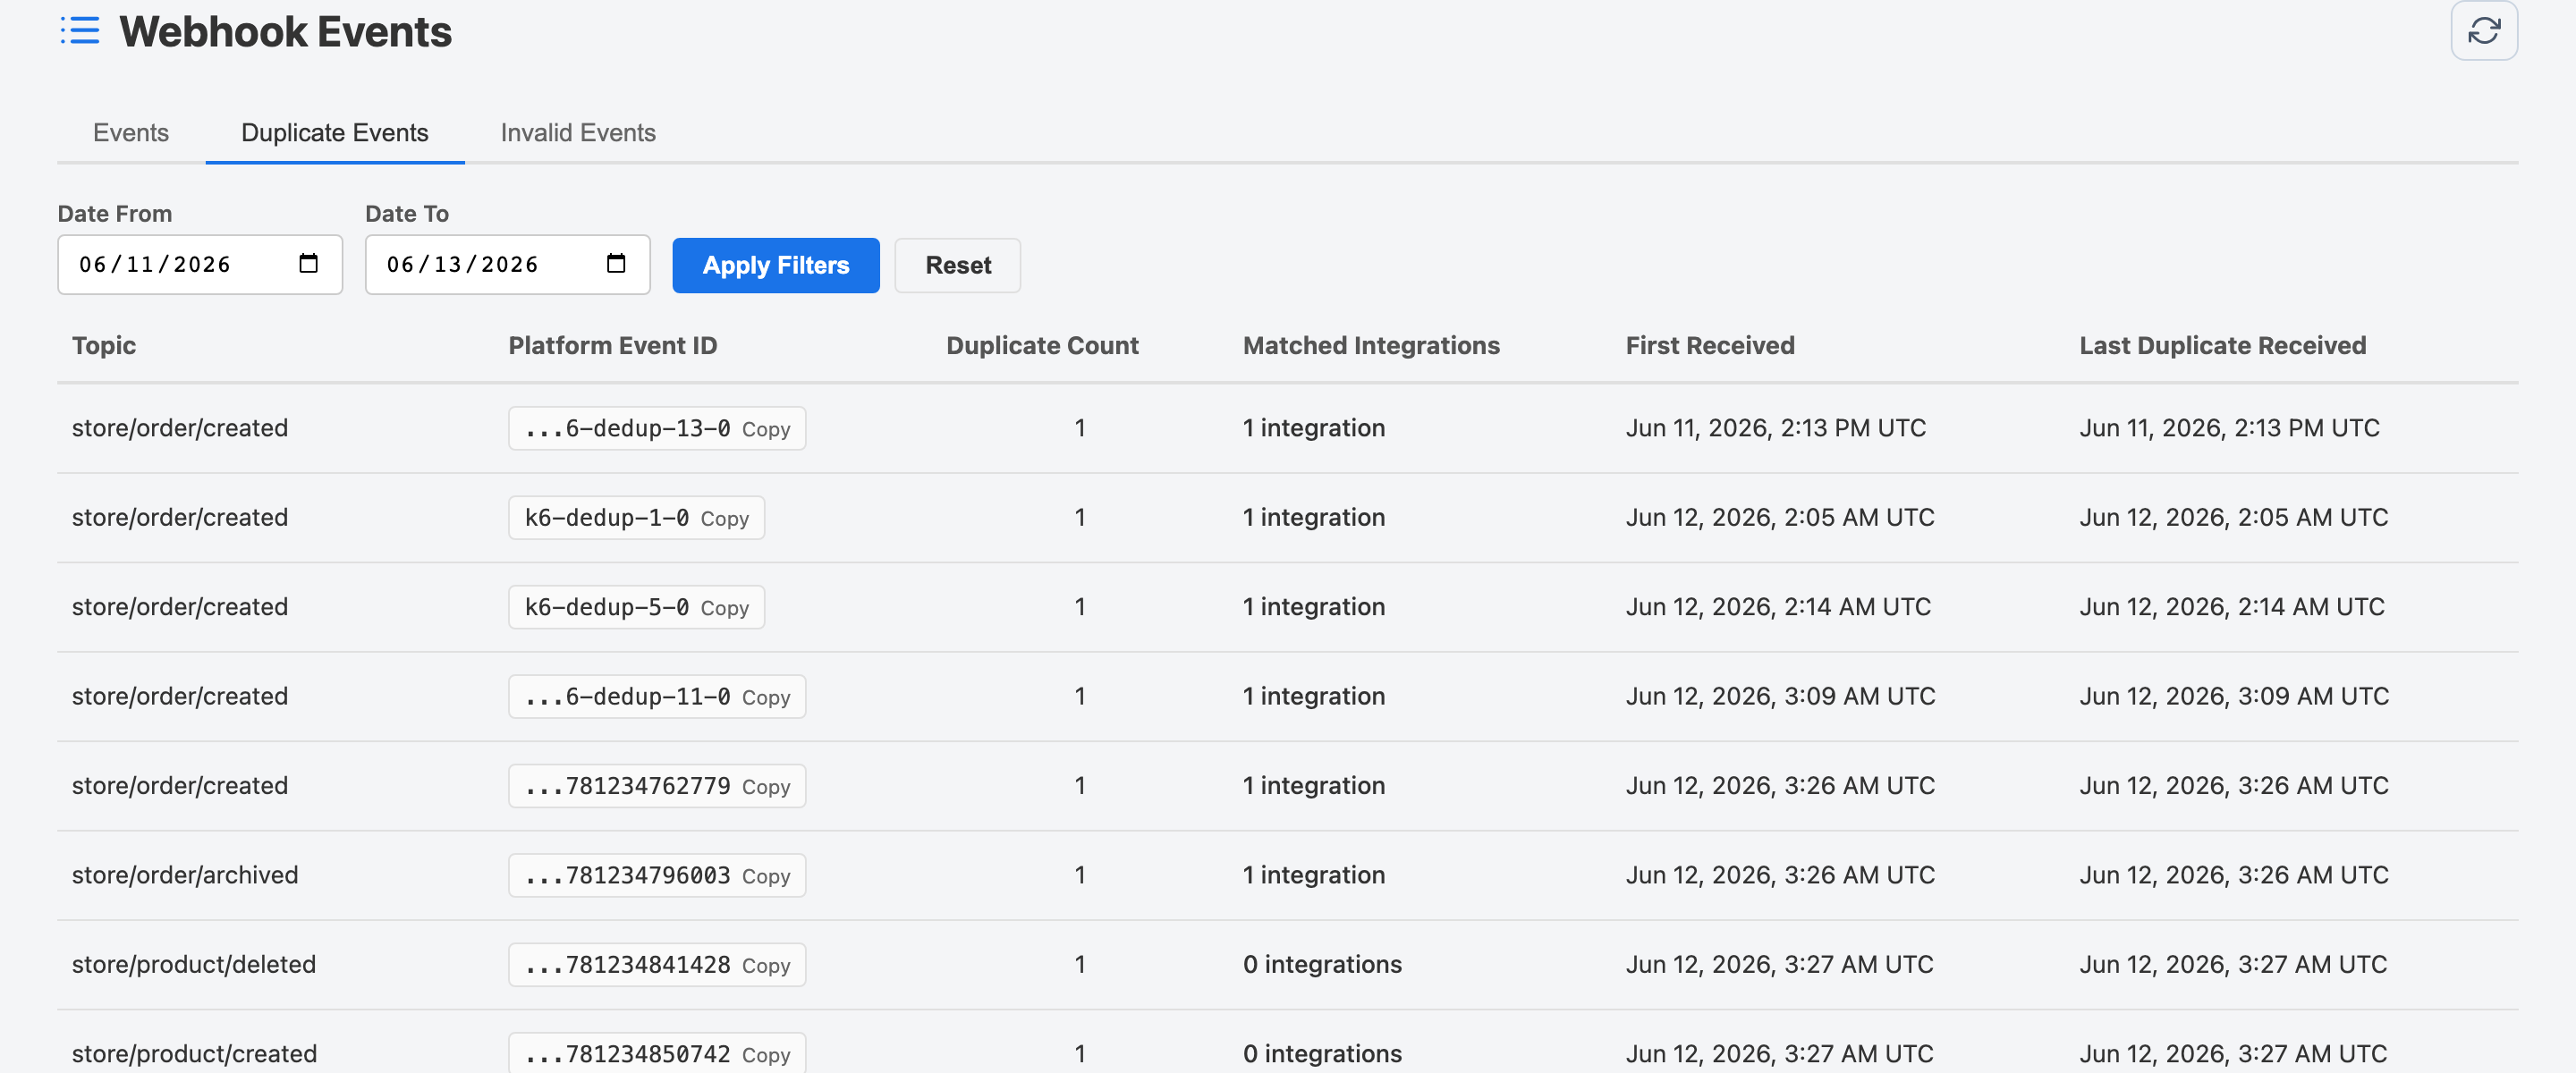Open the Date From calendar picker icon
The width and height of the screenshot is (2576, 1073).
click(308, 263)
